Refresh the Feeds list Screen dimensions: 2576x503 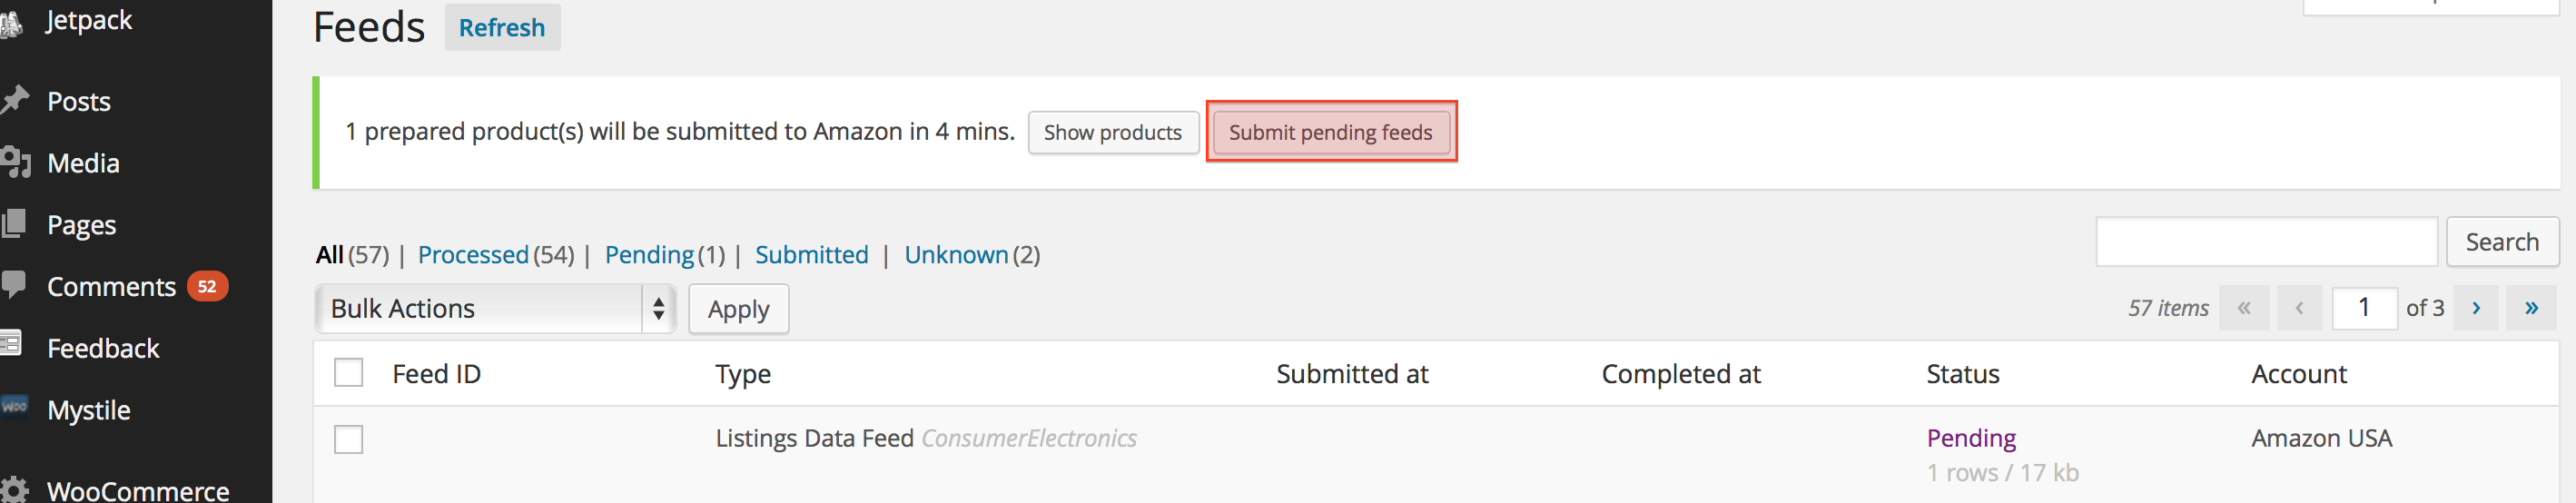click(502, 28)
